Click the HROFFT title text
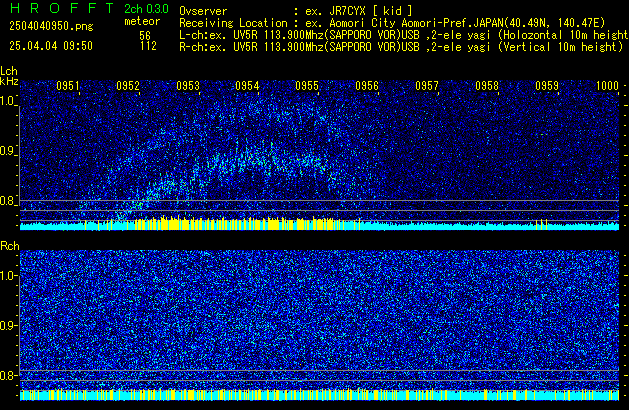Screen dimensions: 629x410 point(62,8)
